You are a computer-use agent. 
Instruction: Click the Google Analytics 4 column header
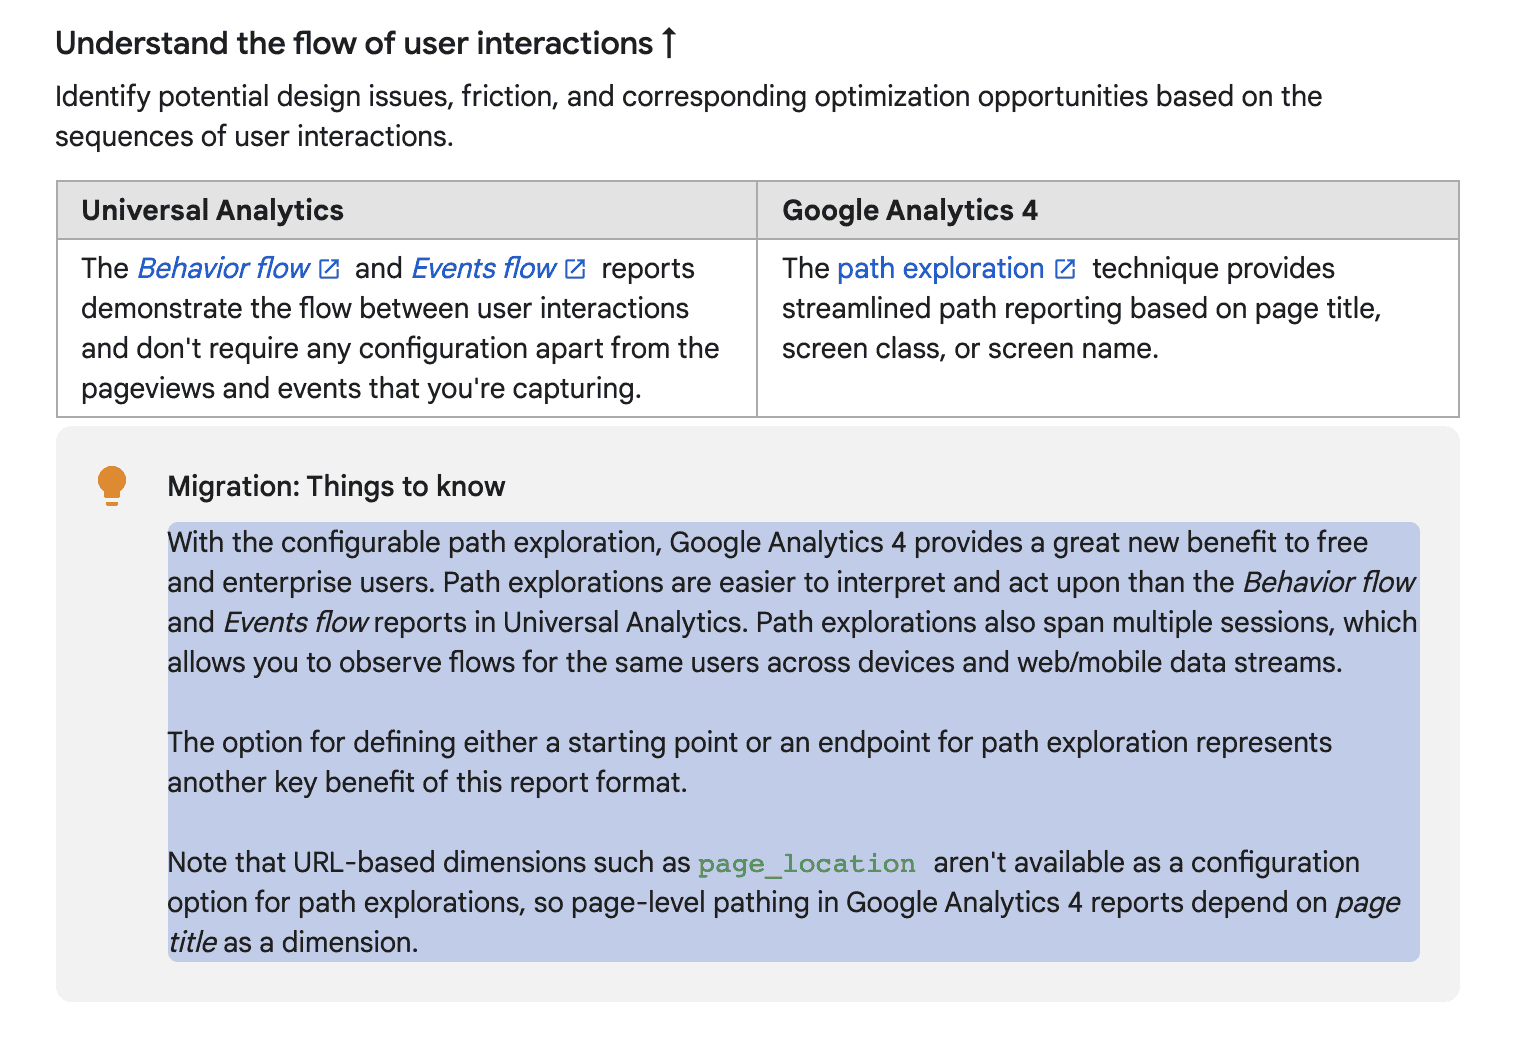tap(909, 210)
